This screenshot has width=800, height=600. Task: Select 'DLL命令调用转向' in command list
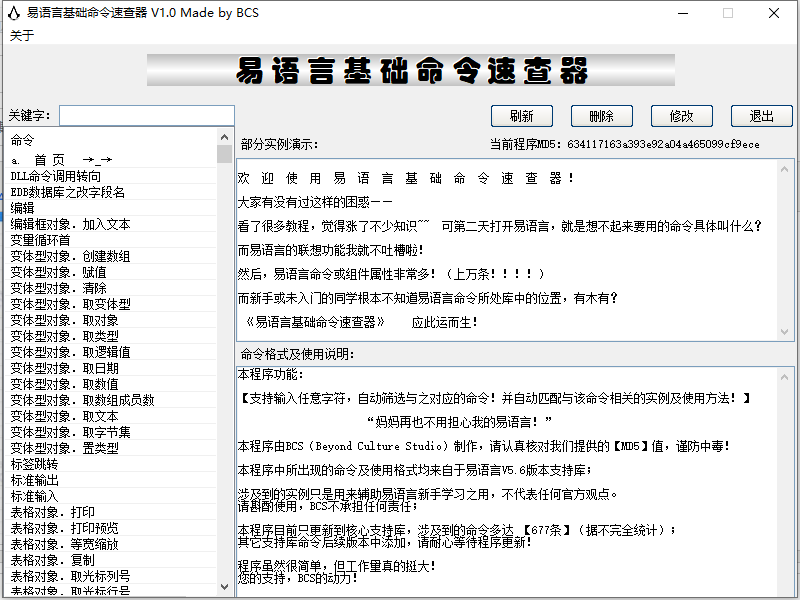point(56,176)
